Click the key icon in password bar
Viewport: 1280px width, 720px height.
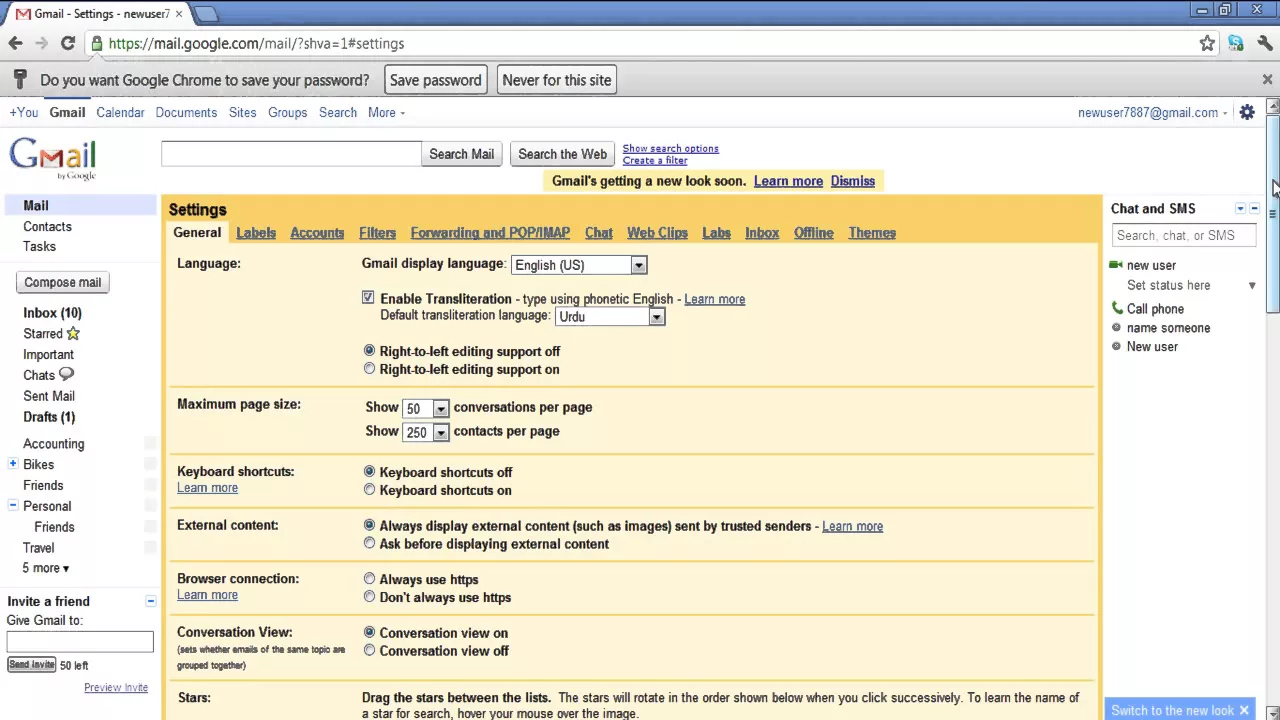(x=18, y=80)
